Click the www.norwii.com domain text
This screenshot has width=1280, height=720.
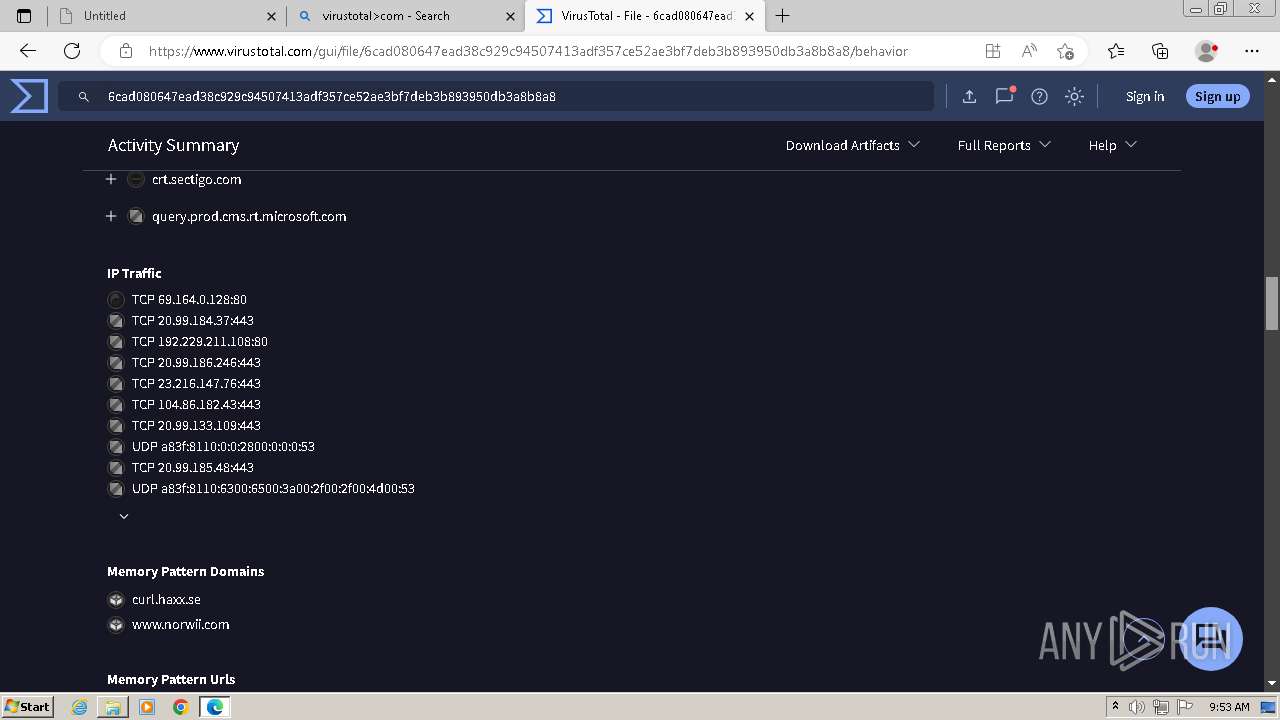click(181, 625)
